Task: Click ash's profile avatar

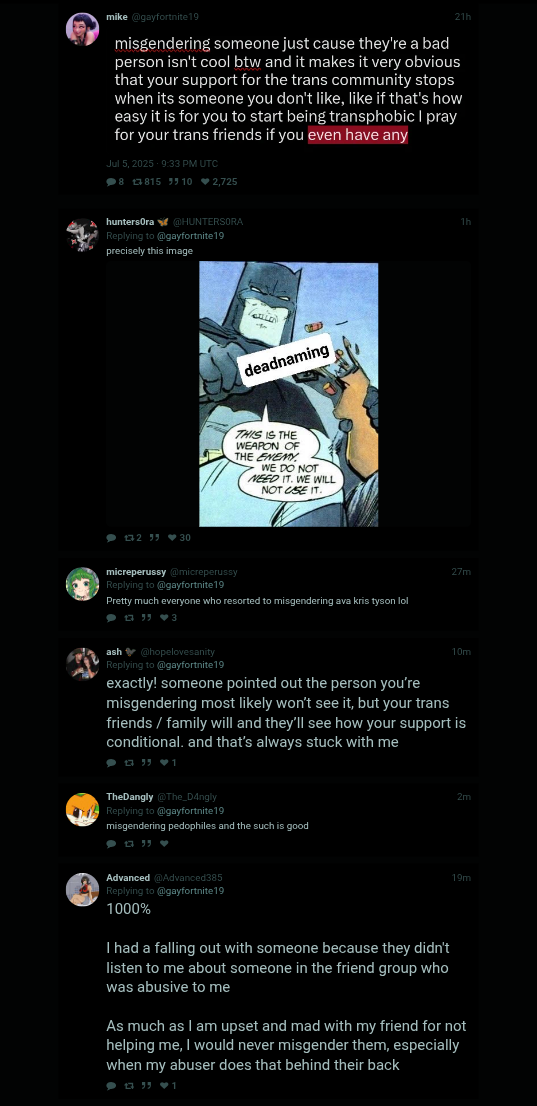Action: pos(83,664)
